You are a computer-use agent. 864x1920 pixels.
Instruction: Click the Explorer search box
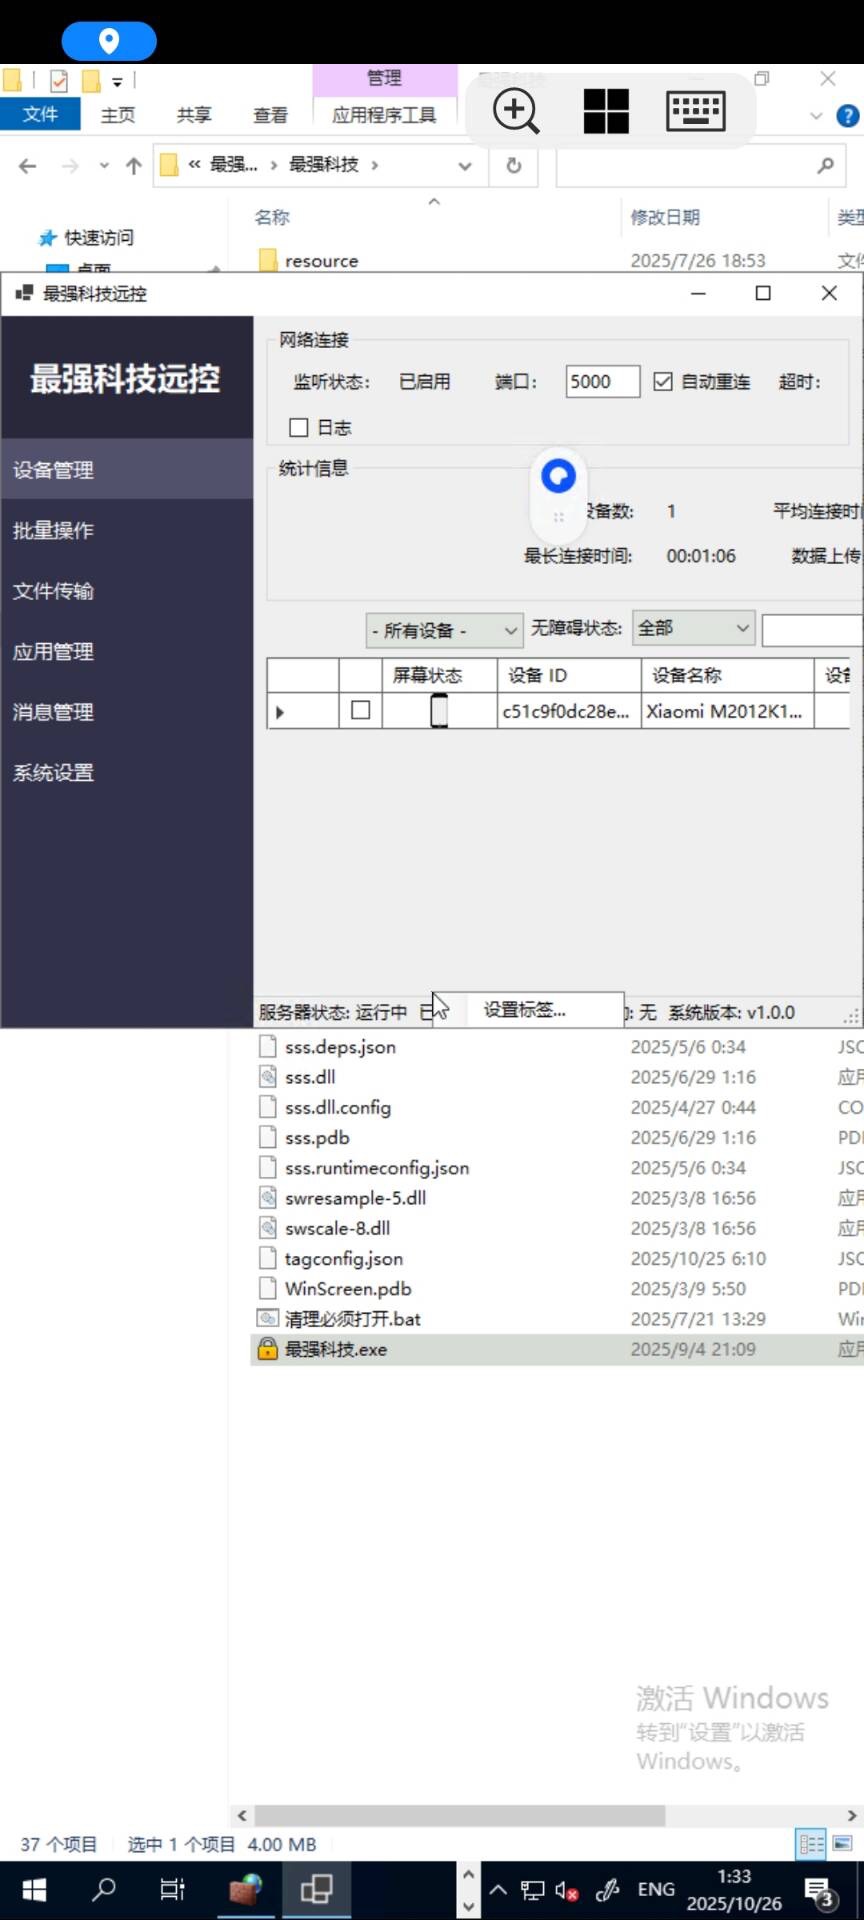pos(700,165)
